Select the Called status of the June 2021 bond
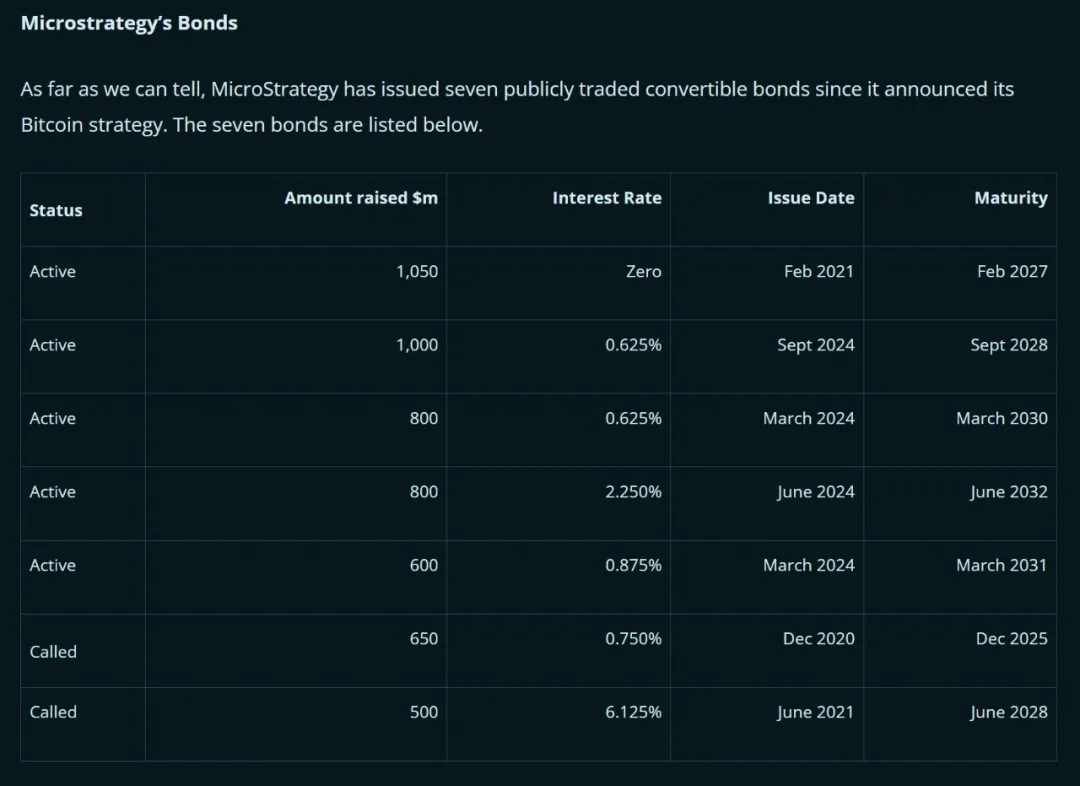Viewport: 1080px width, 786px height. coord(53,712)
